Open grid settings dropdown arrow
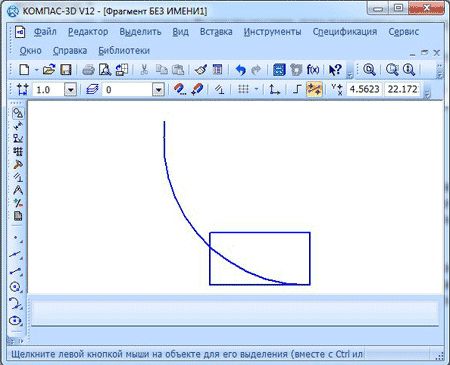The image size is (450, 365). pos(256,89)
